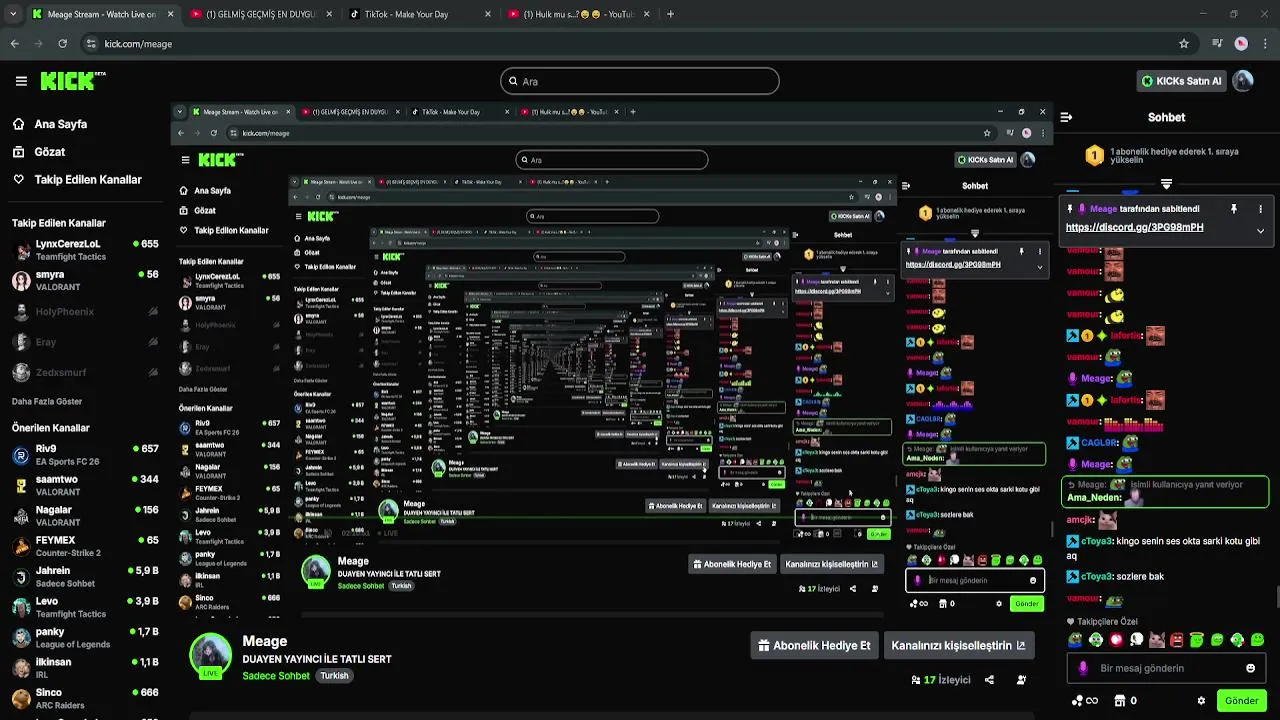Click the share icon next to the viewer count

[989, 680]
